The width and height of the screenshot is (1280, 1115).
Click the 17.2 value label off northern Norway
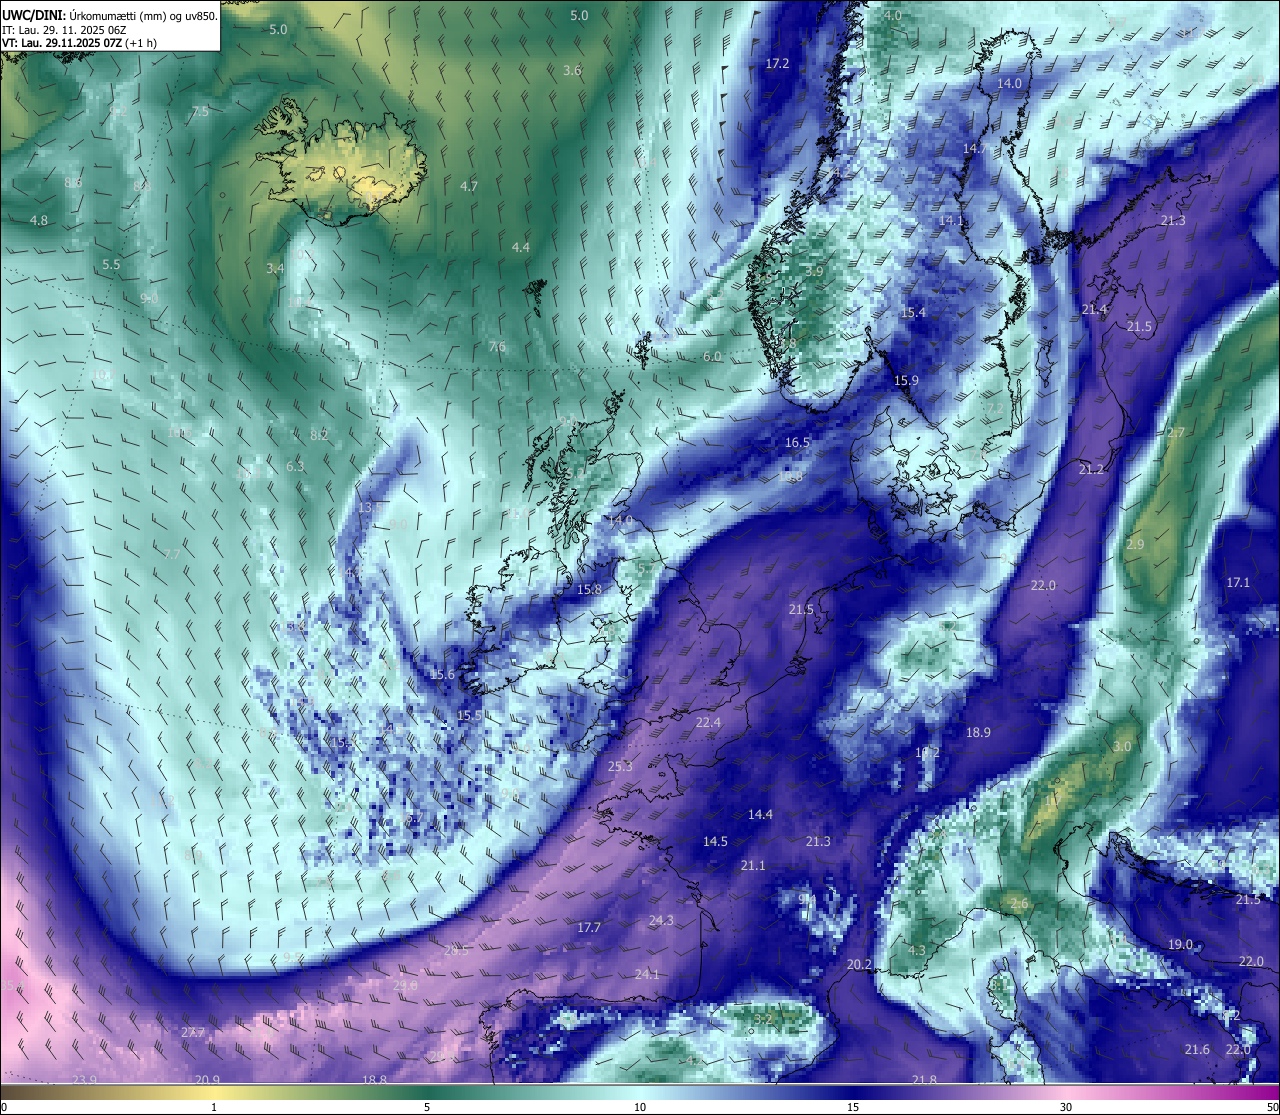777,64
